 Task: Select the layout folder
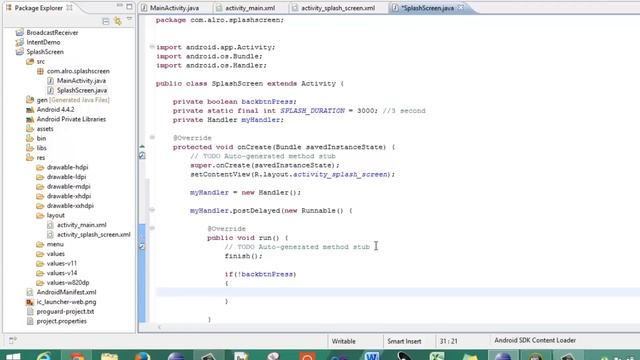(56, 215)
